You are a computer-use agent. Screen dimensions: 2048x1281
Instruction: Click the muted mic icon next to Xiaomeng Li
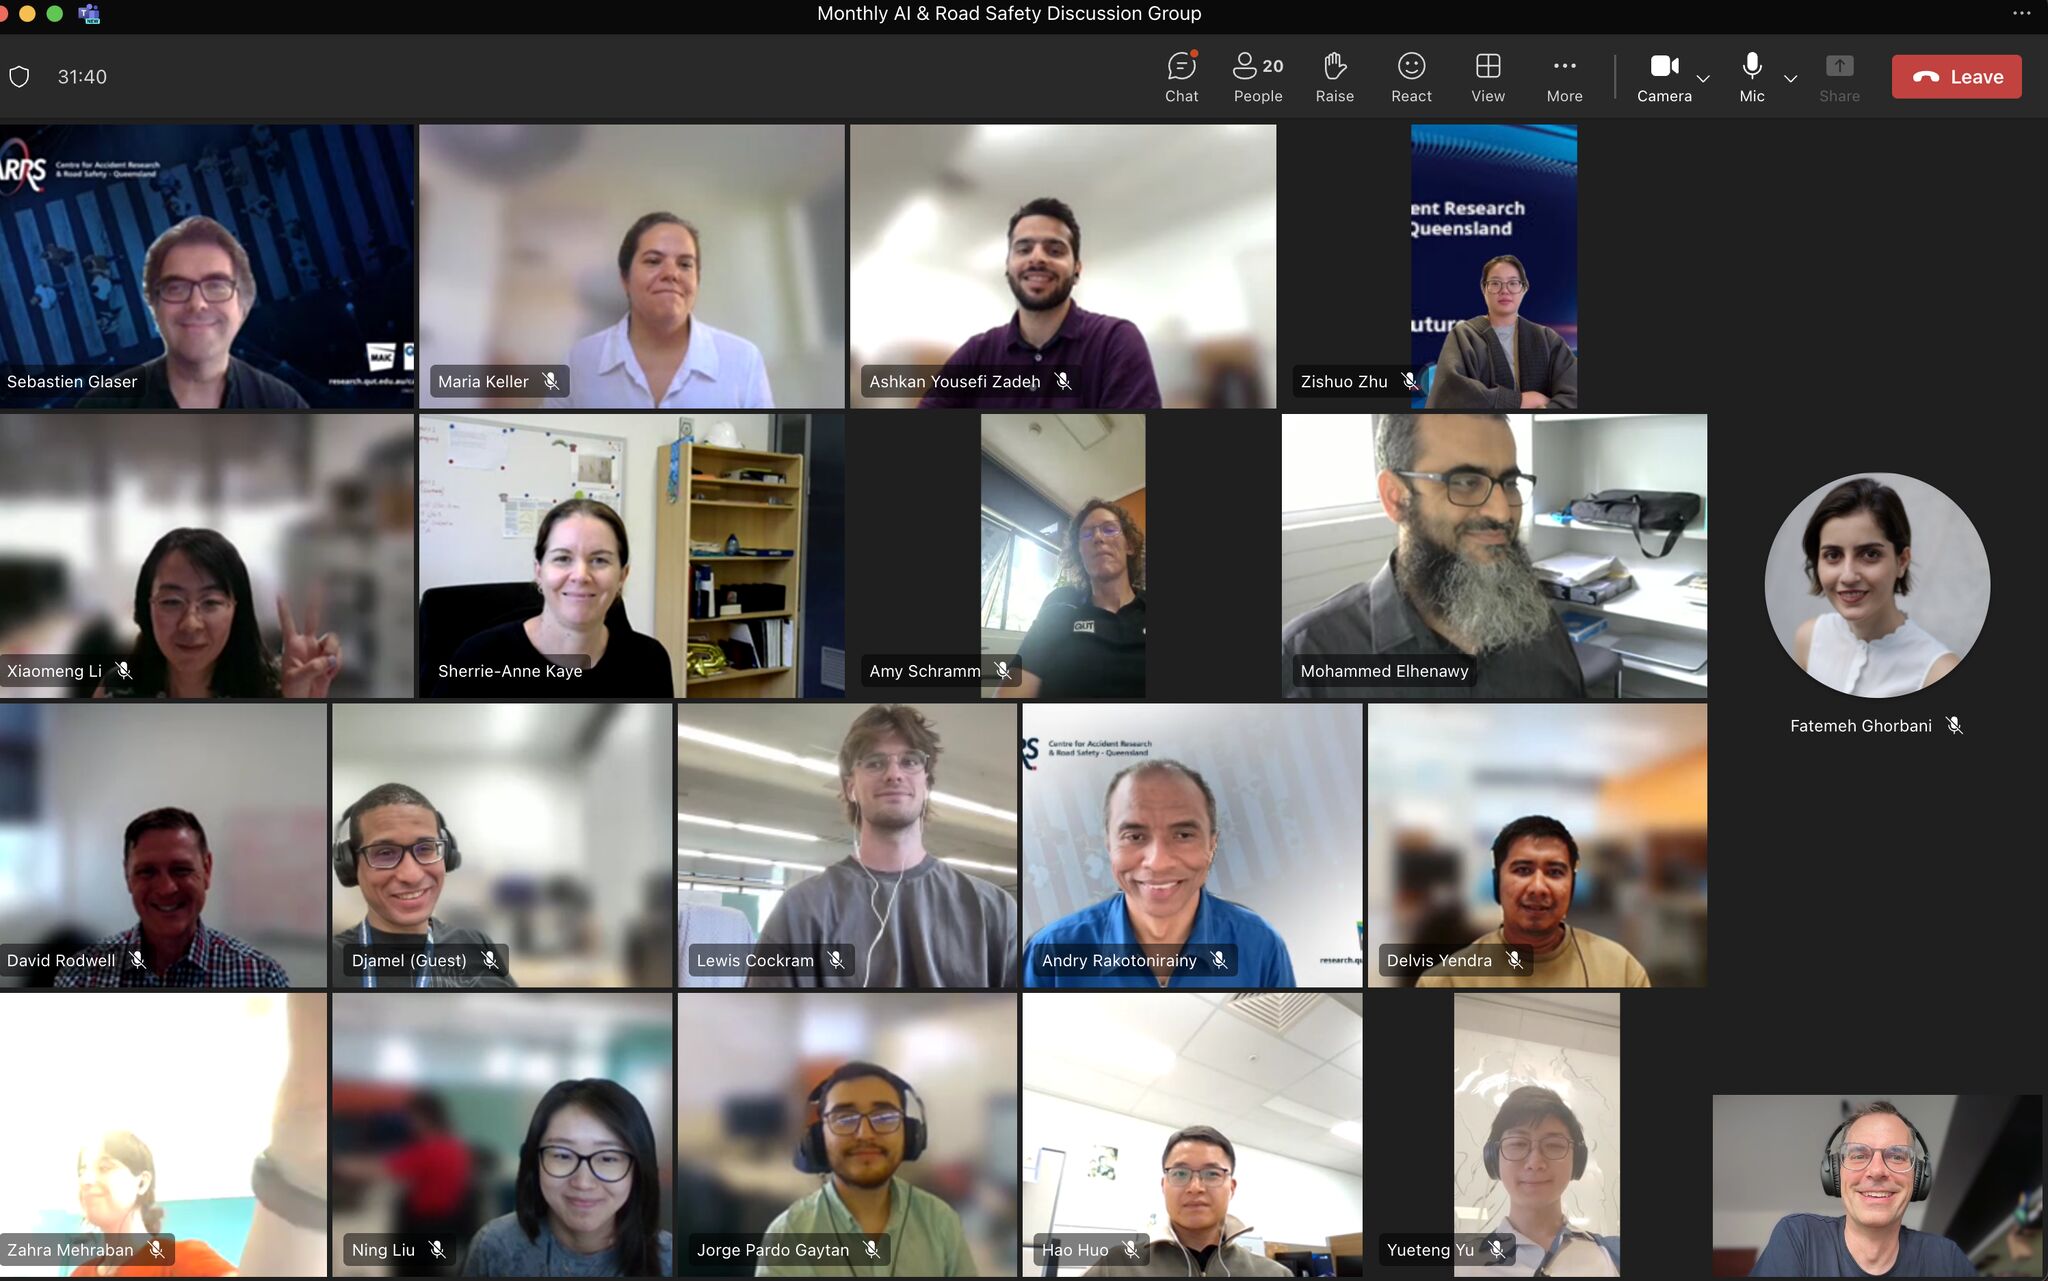pos(123,670)
